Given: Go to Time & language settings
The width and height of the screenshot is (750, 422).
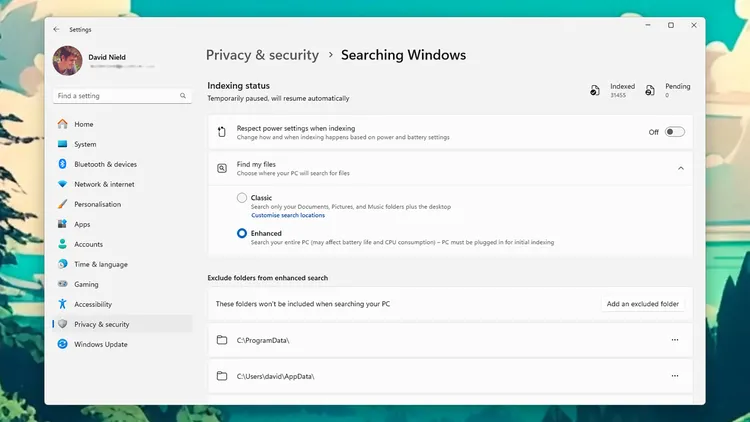Looking at the screenshot, I should [x=100, y=264].
